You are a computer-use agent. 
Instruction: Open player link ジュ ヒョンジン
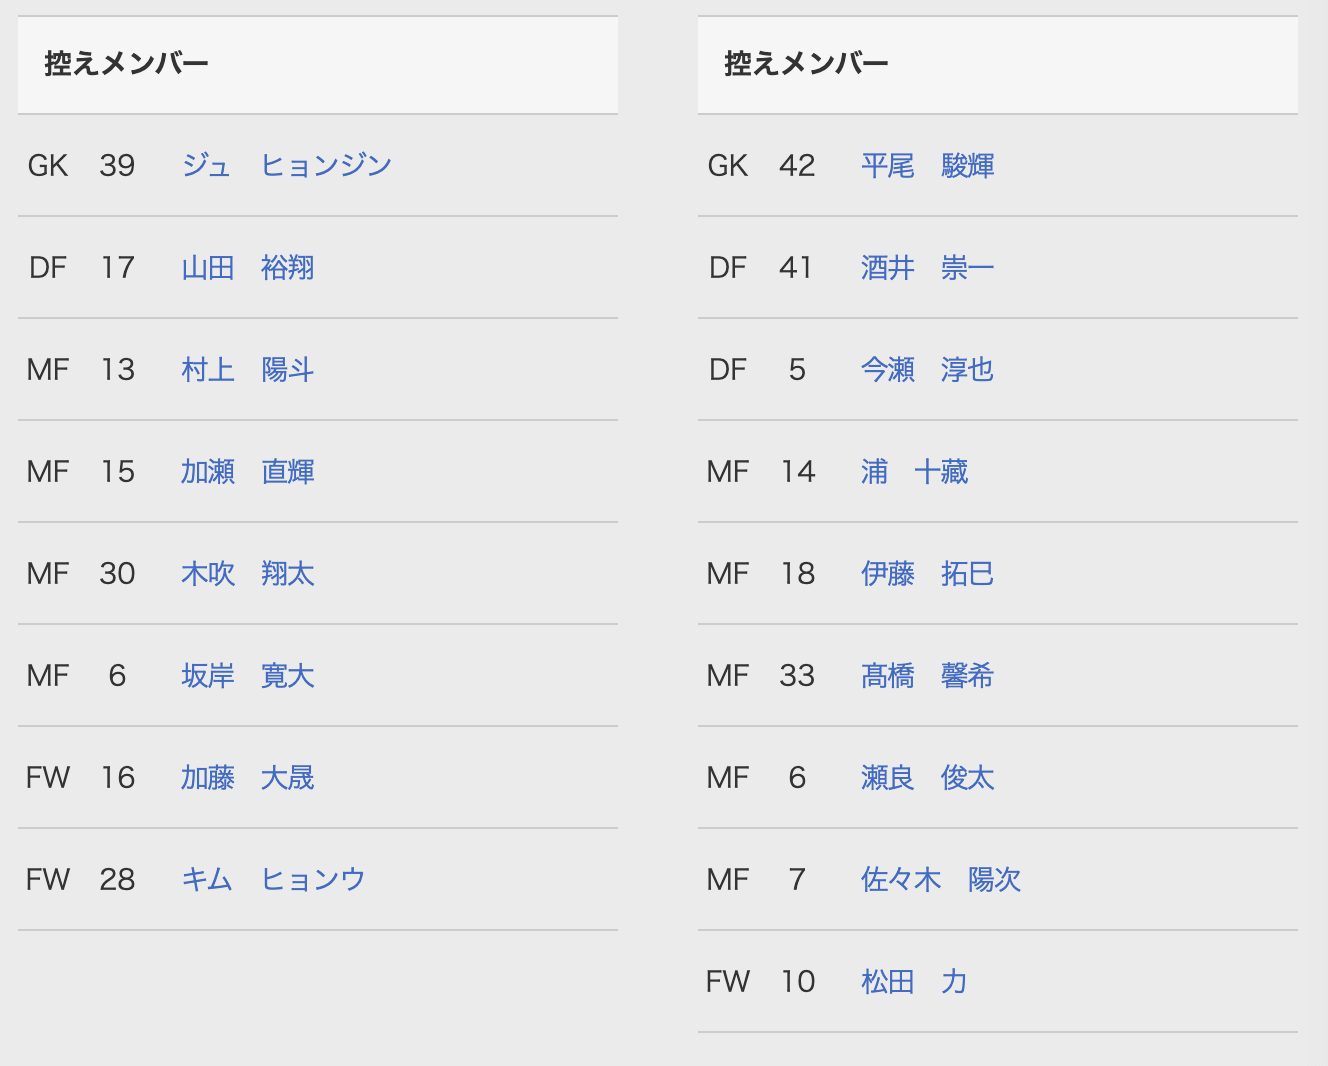[x=286, y=166]
